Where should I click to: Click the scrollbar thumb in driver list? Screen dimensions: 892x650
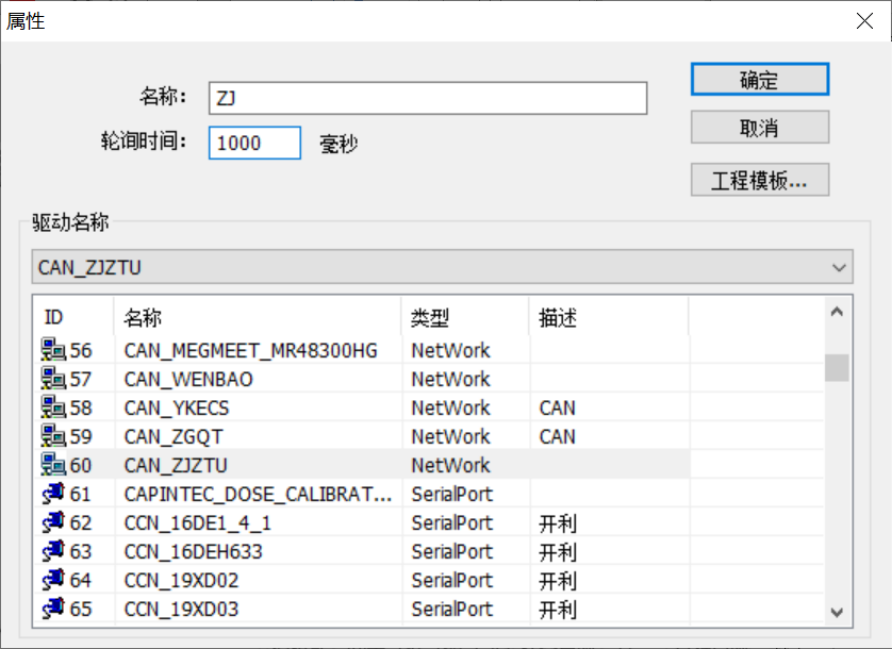pos(836,367)
